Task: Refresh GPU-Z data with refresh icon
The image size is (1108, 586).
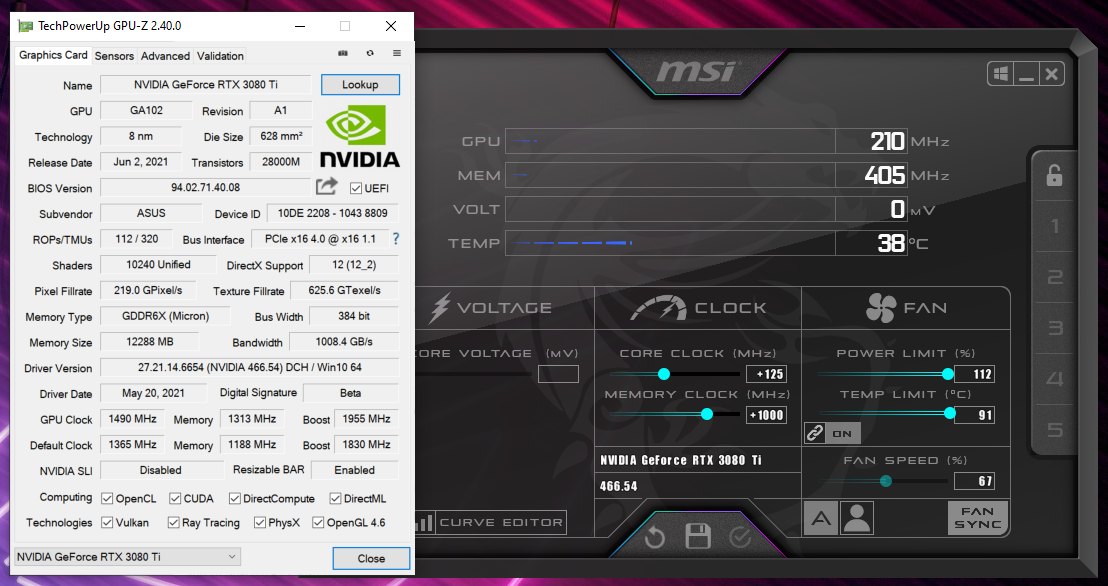Action: tap(370, 54)
